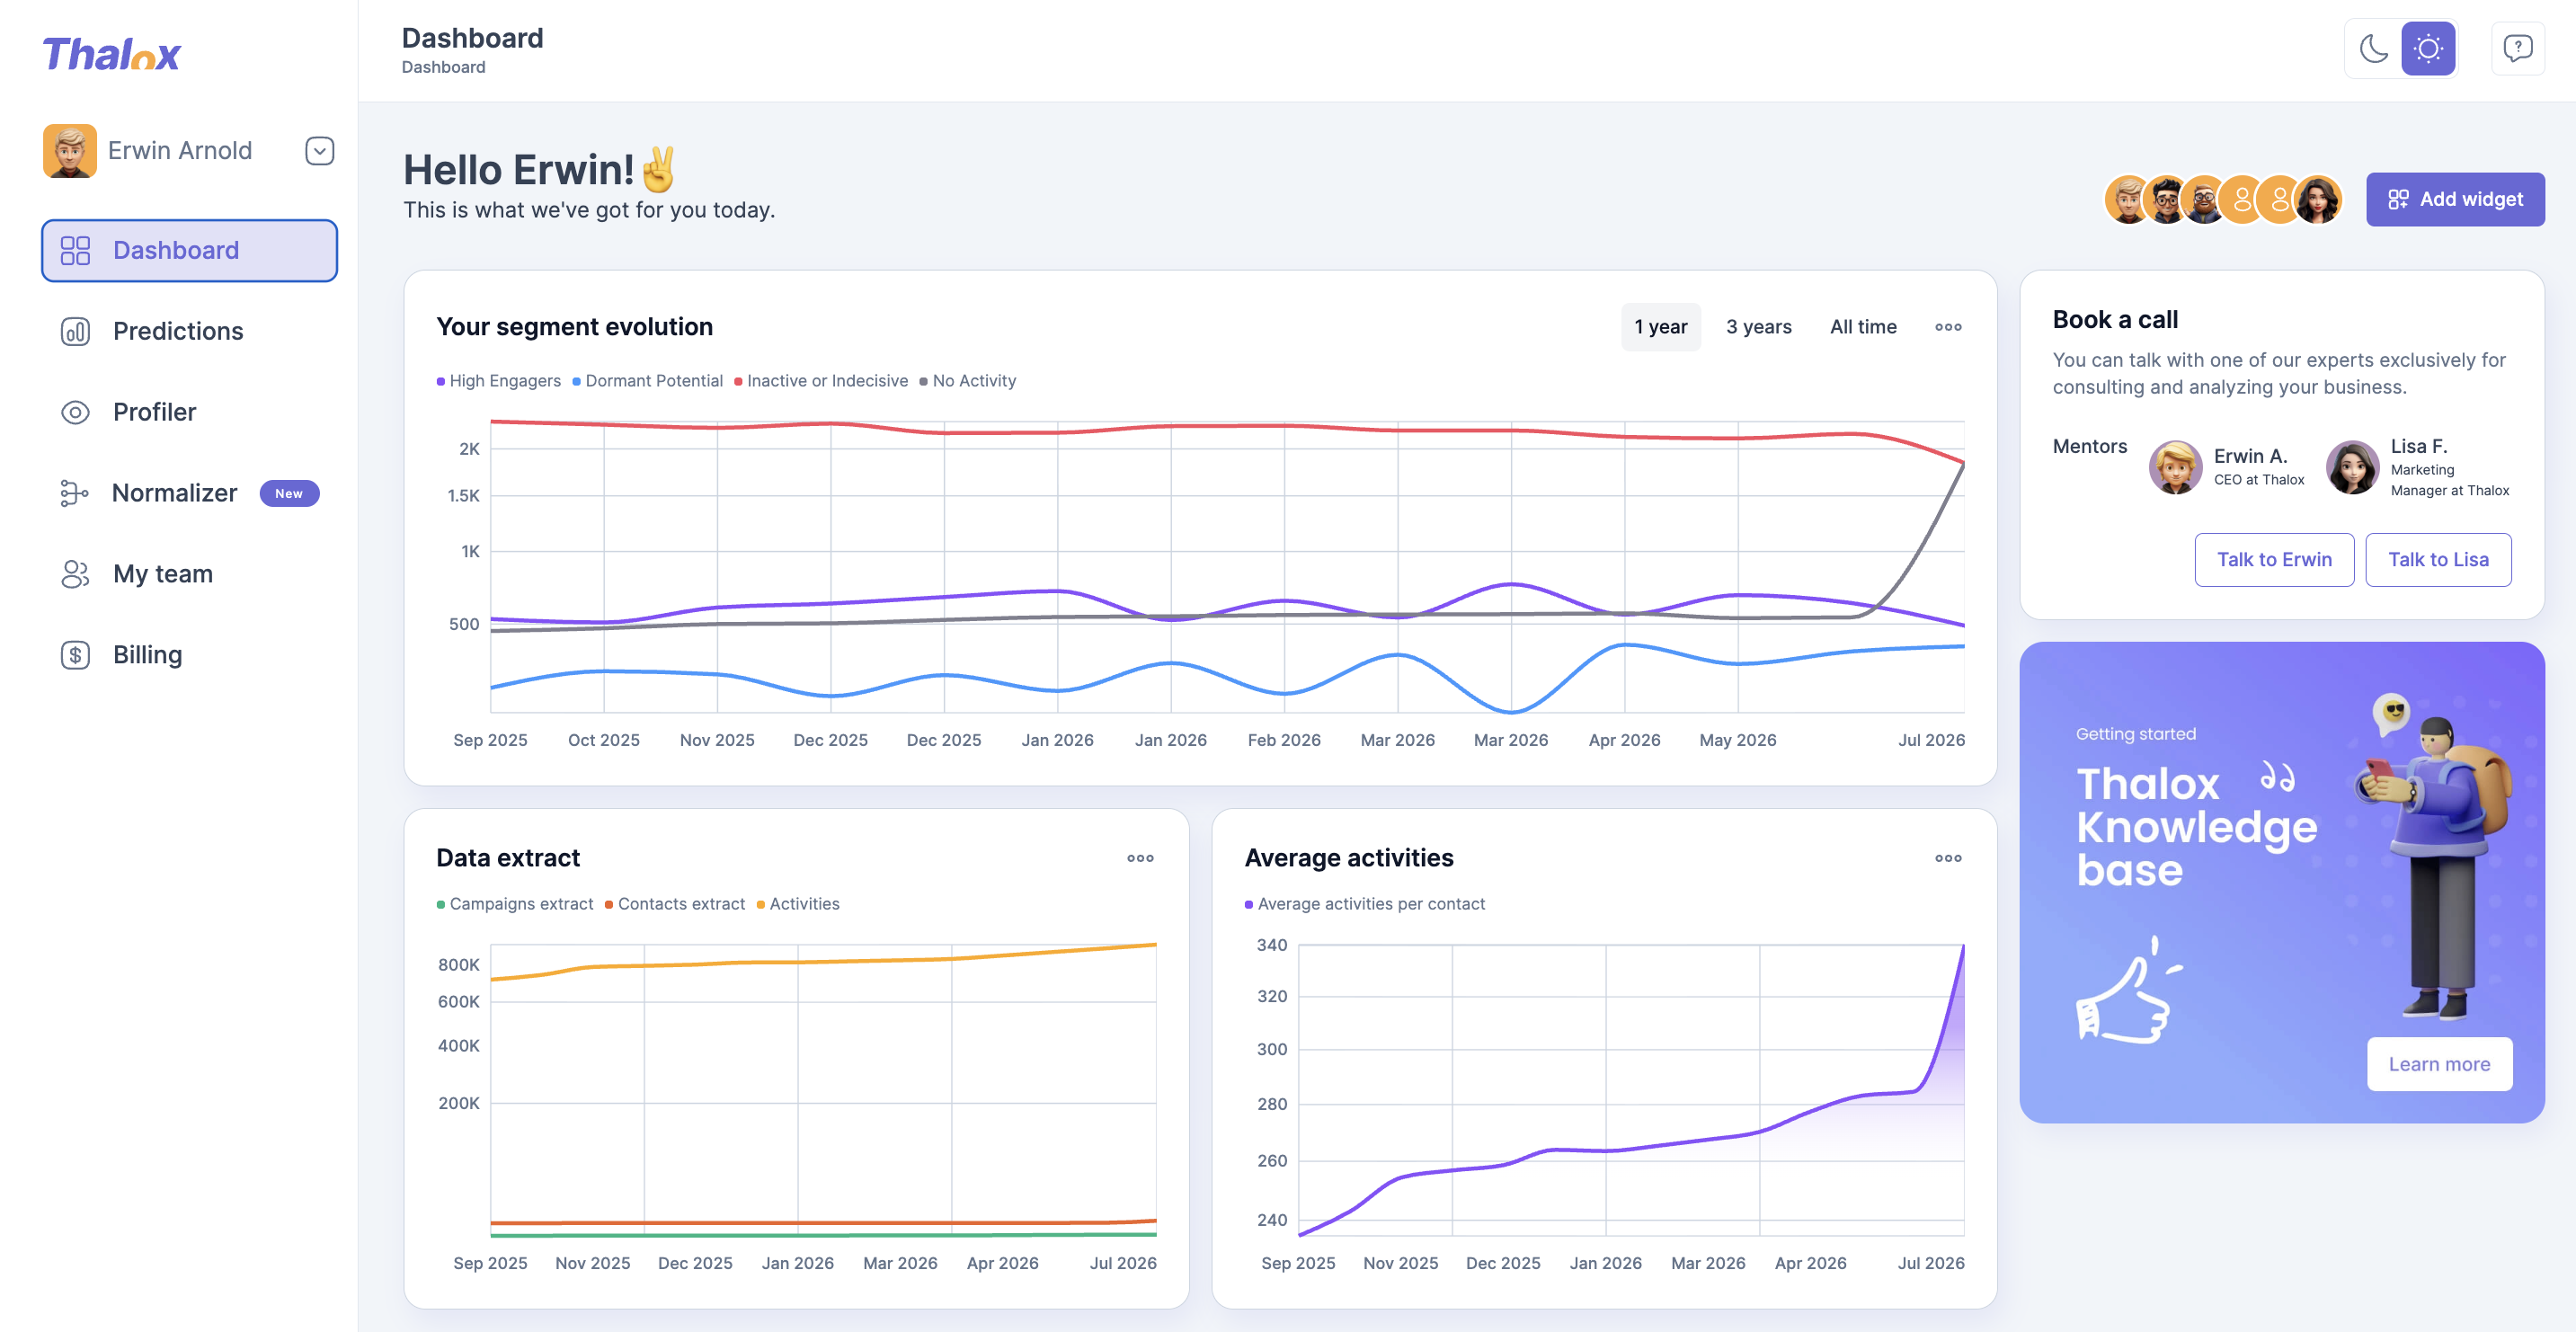Expand the Erwin Arnold account dropdown

click(x=319, y=151)
